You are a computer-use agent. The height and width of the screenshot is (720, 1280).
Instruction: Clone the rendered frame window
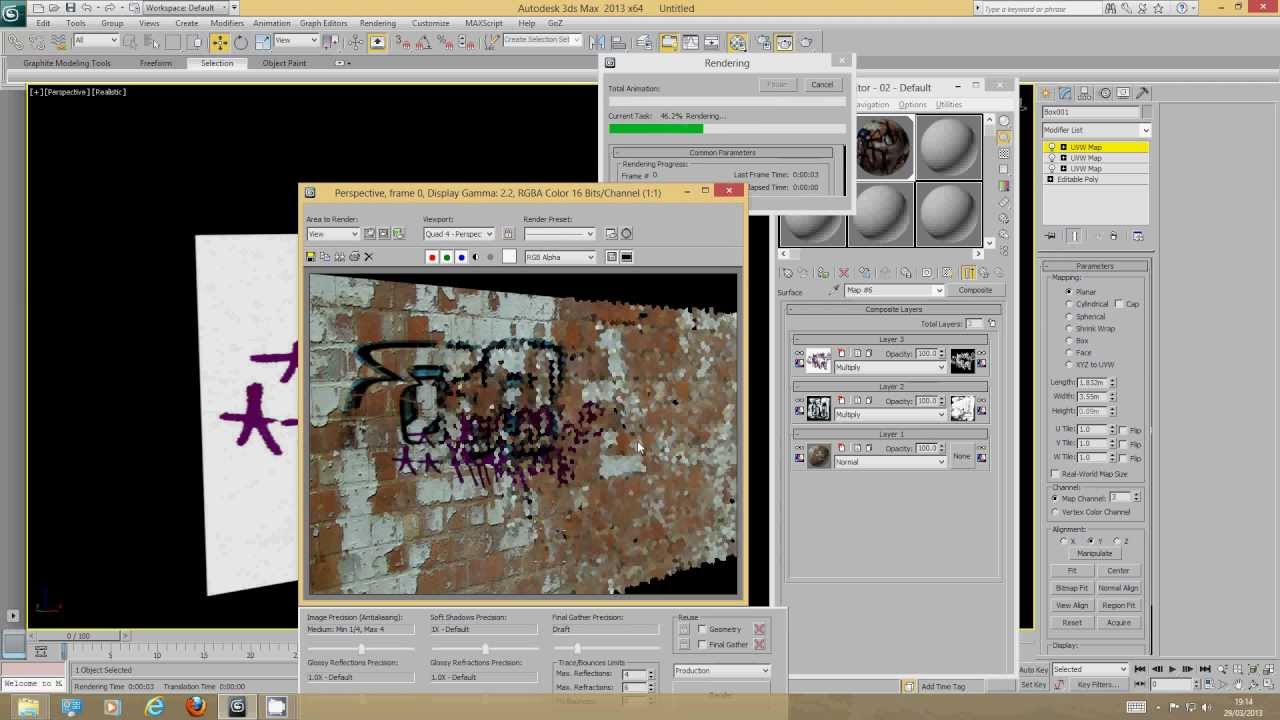point(339,257)
